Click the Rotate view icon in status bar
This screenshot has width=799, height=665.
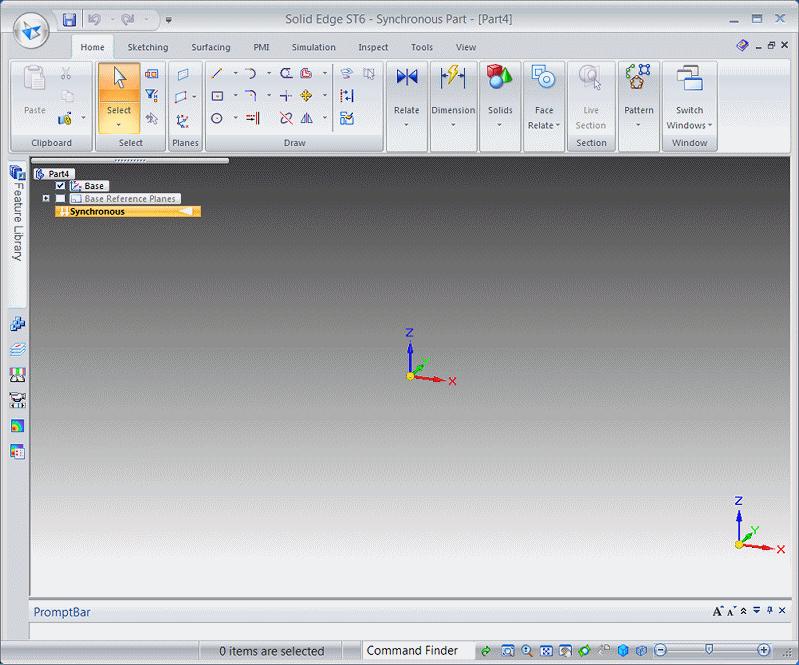pyautogui.click(x=584, y=650)
